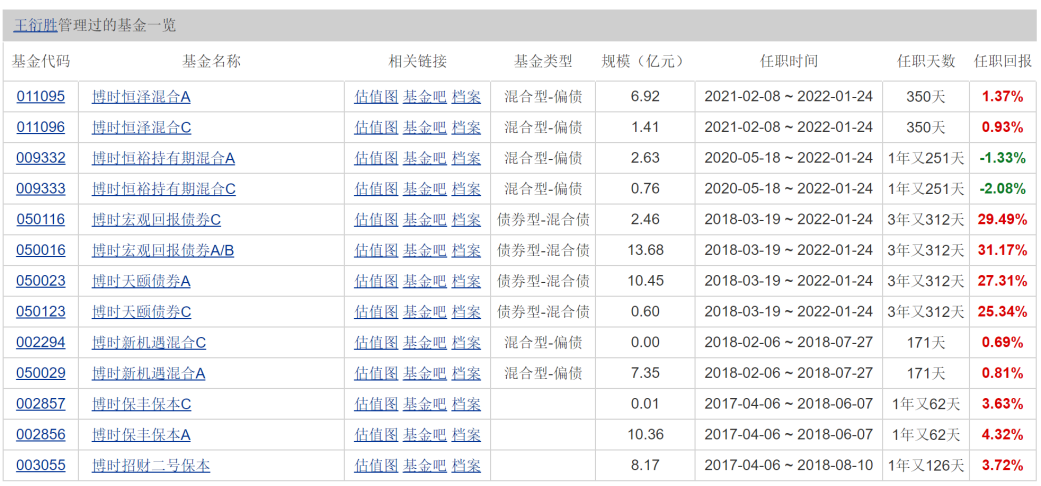
Task: Open the 博时新机遇混合C fund name link
Action: pyautogui.click(x=148, y=343)
